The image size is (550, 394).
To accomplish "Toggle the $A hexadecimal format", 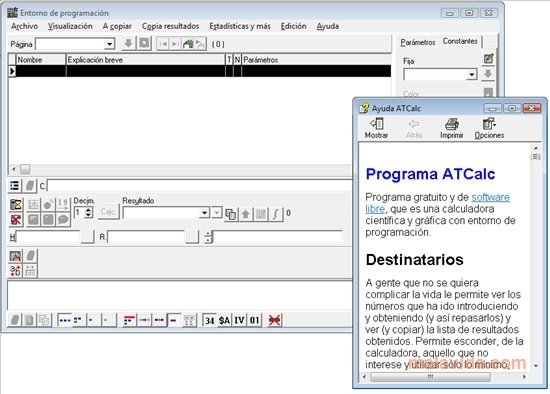I will click(224, 320).
